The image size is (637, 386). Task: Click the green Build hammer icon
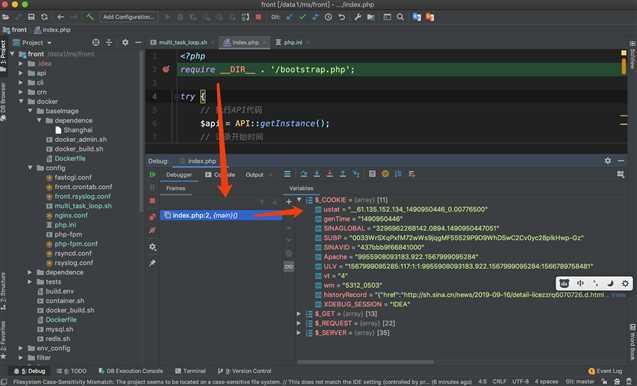(x=89, y=17)
